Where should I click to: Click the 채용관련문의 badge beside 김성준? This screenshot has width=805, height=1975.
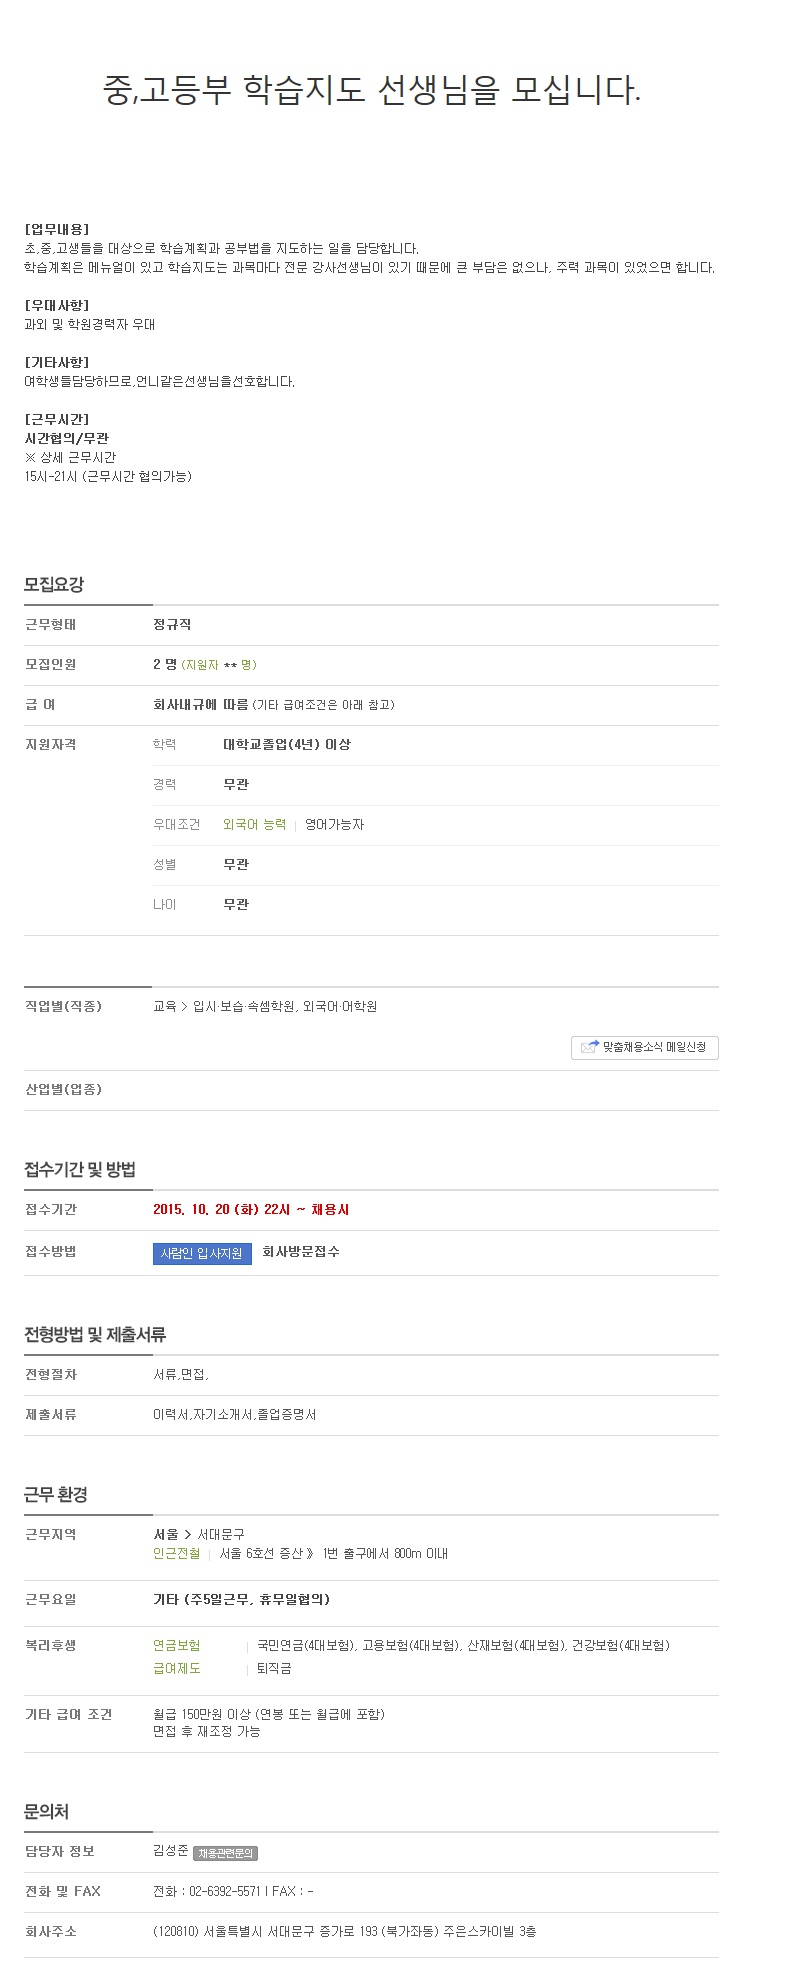pos(225,1853)
